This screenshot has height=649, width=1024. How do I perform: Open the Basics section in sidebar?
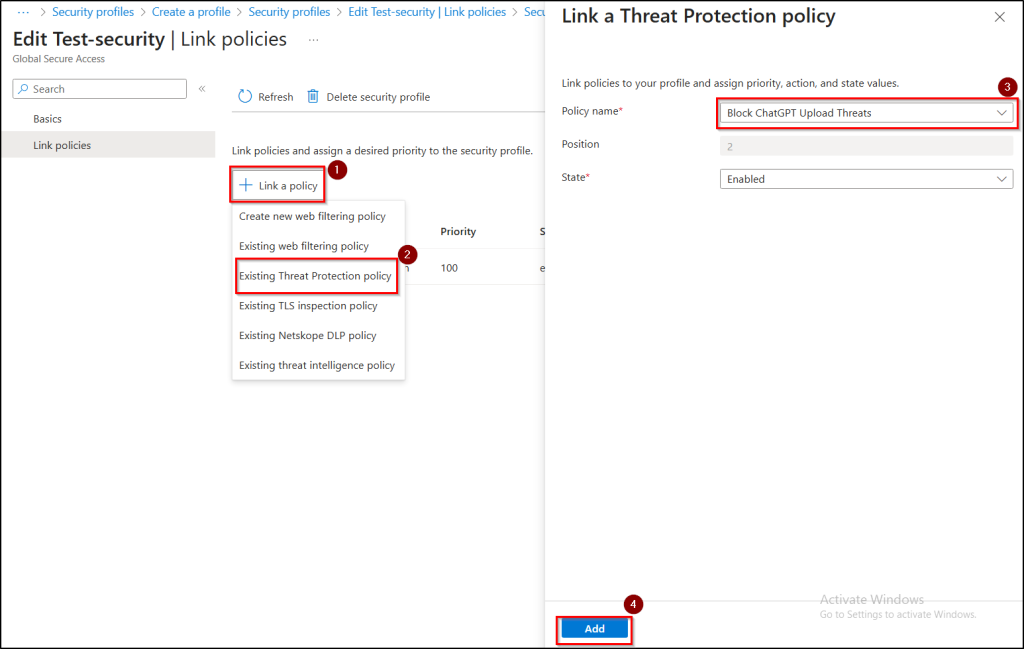click(x=47, y=119)
